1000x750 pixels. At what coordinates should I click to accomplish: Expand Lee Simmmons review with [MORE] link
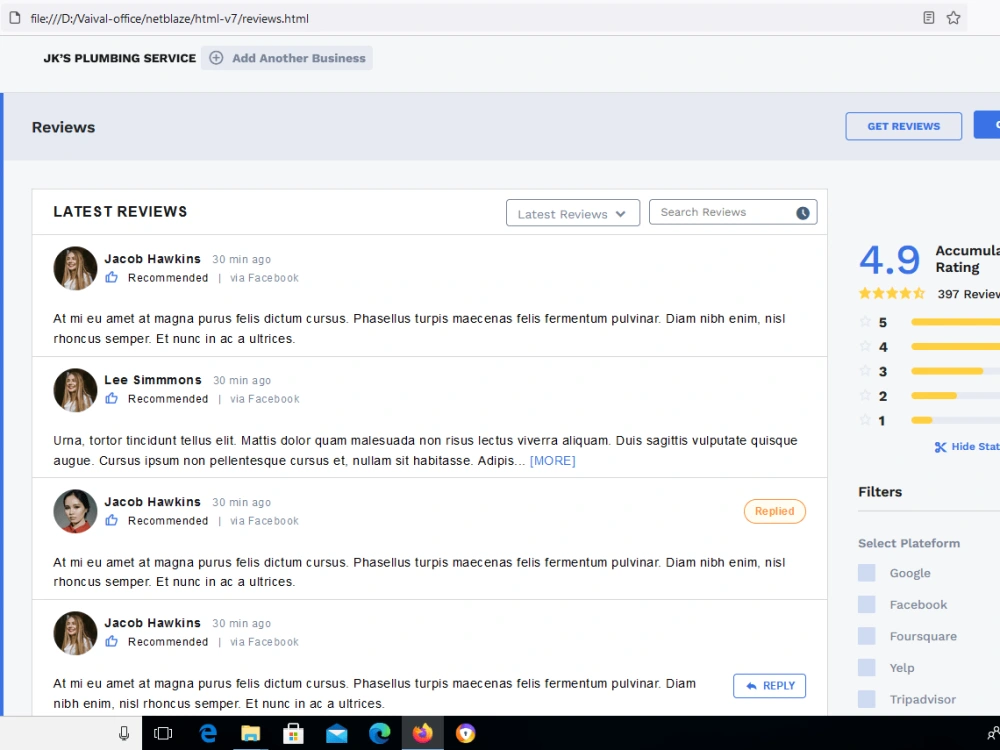pyautogui.click(x=552, y=460)
